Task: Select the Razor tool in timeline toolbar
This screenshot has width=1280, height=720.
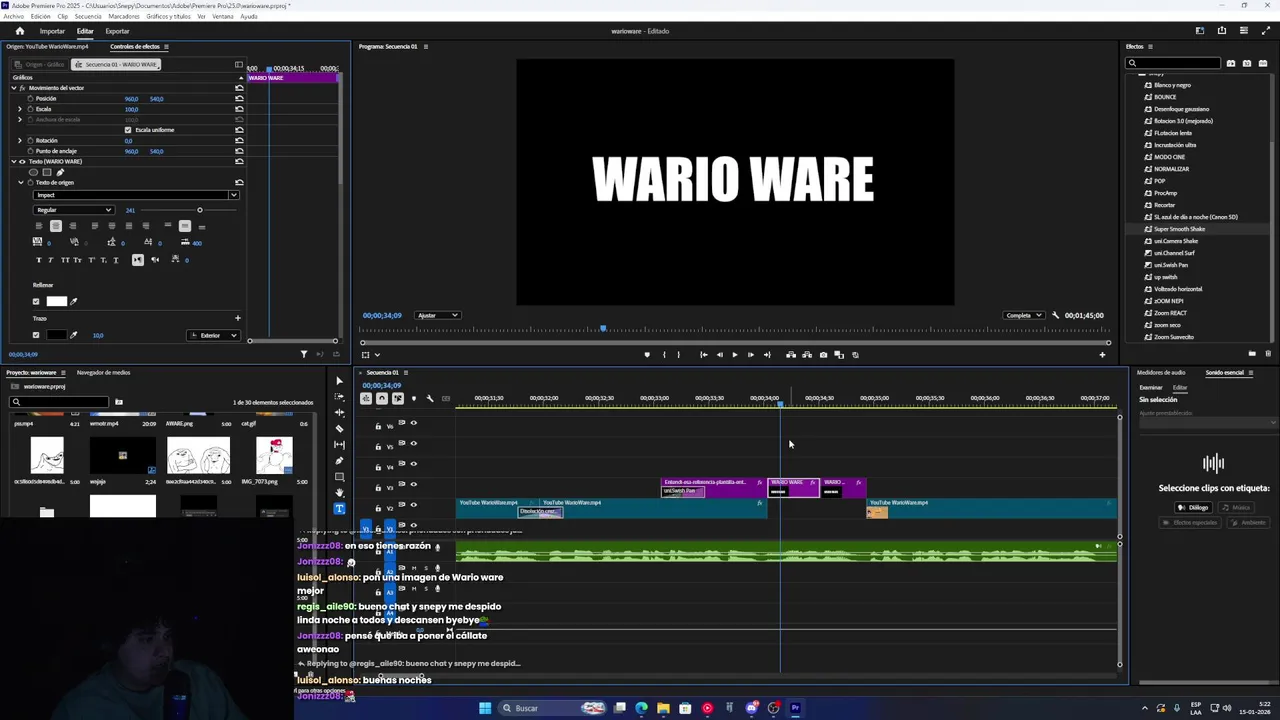Action: point(339,429)
